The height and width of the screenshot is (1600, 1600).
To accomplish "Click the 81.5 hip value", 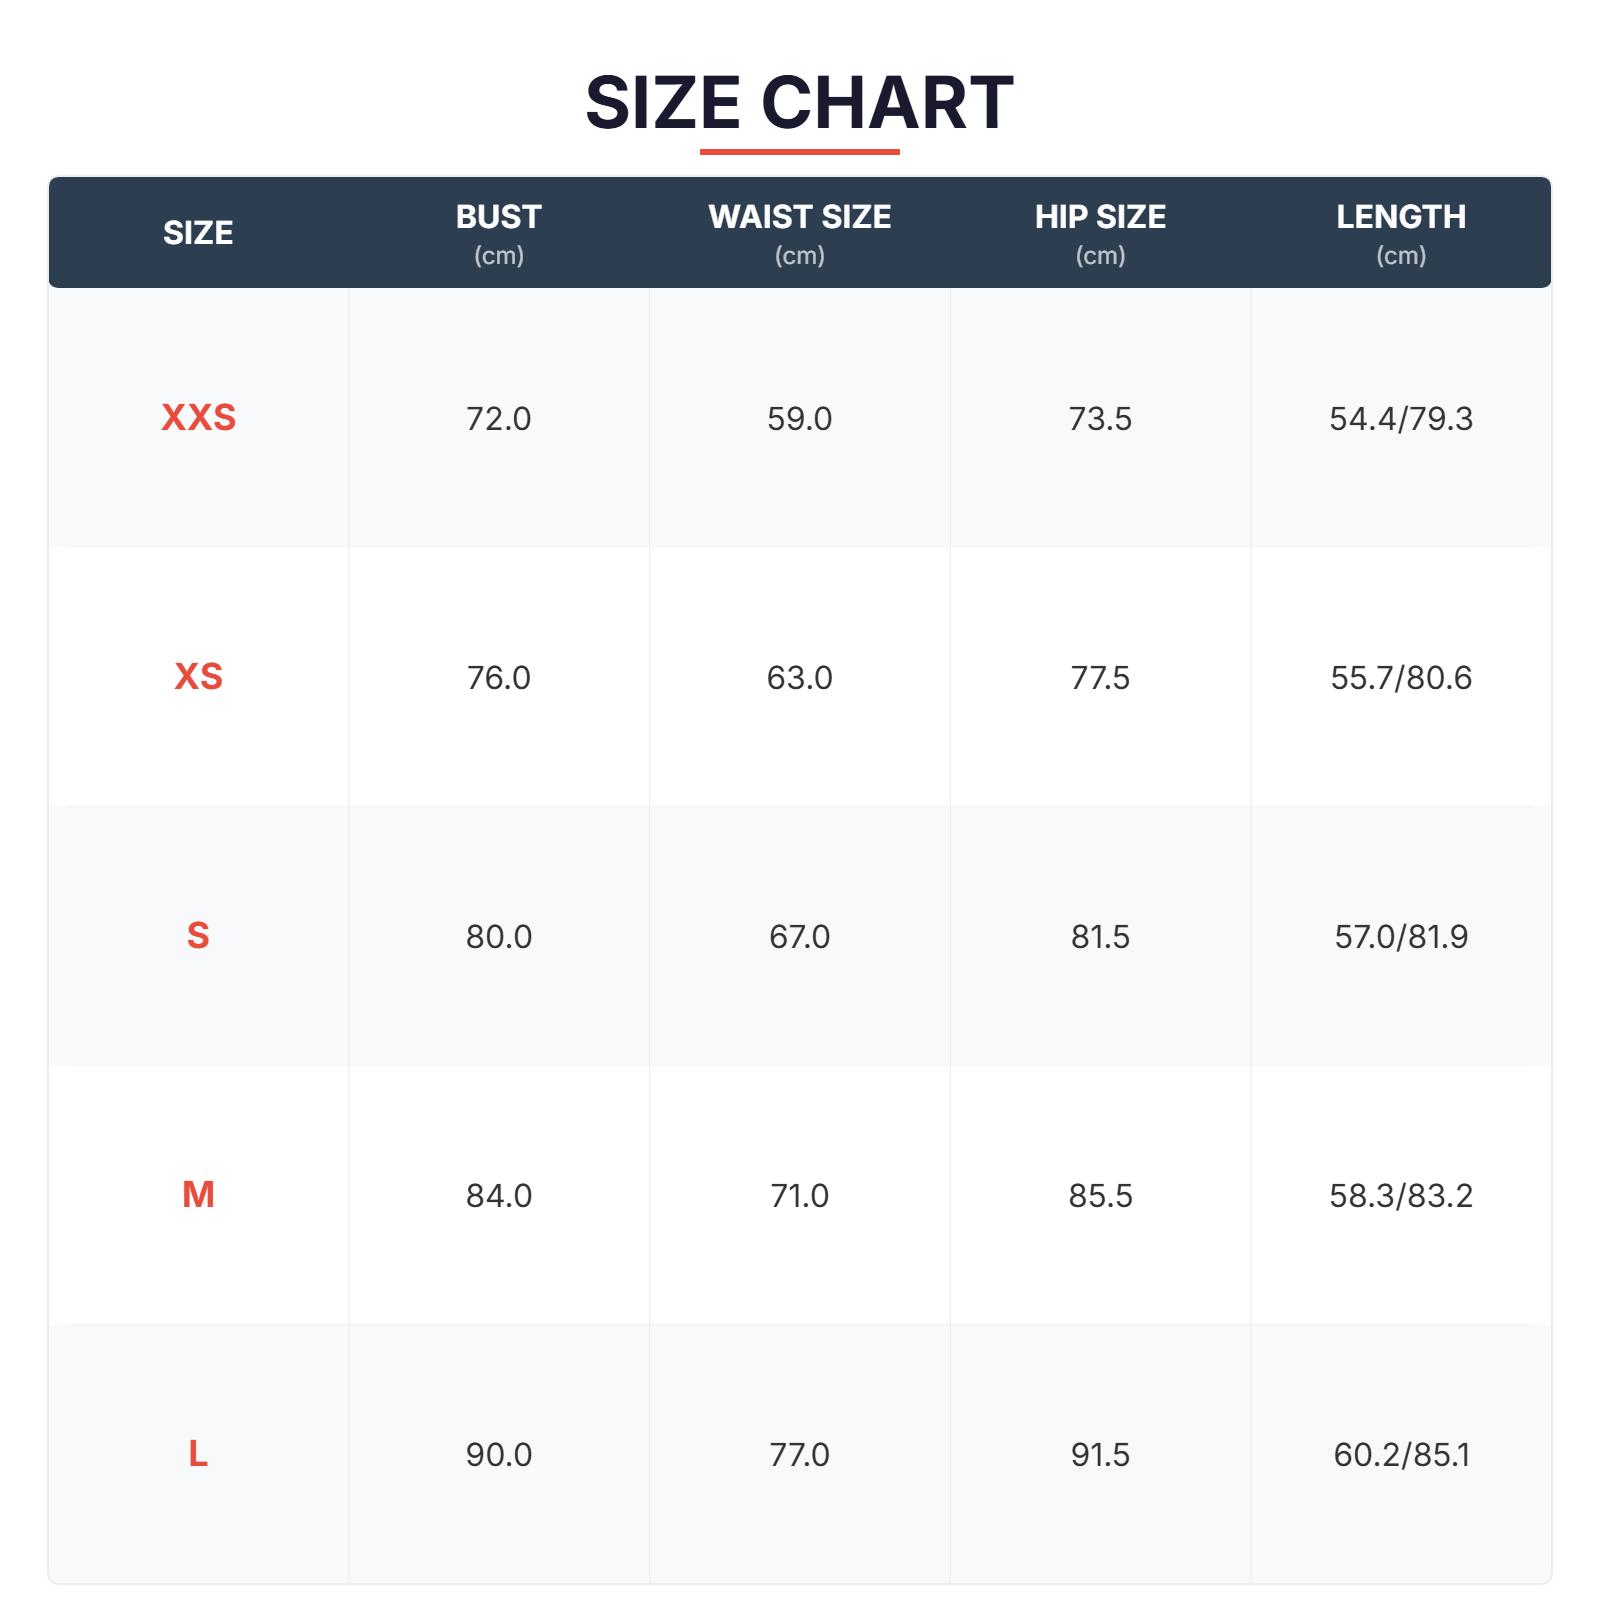I will [x=1100, y=937].
